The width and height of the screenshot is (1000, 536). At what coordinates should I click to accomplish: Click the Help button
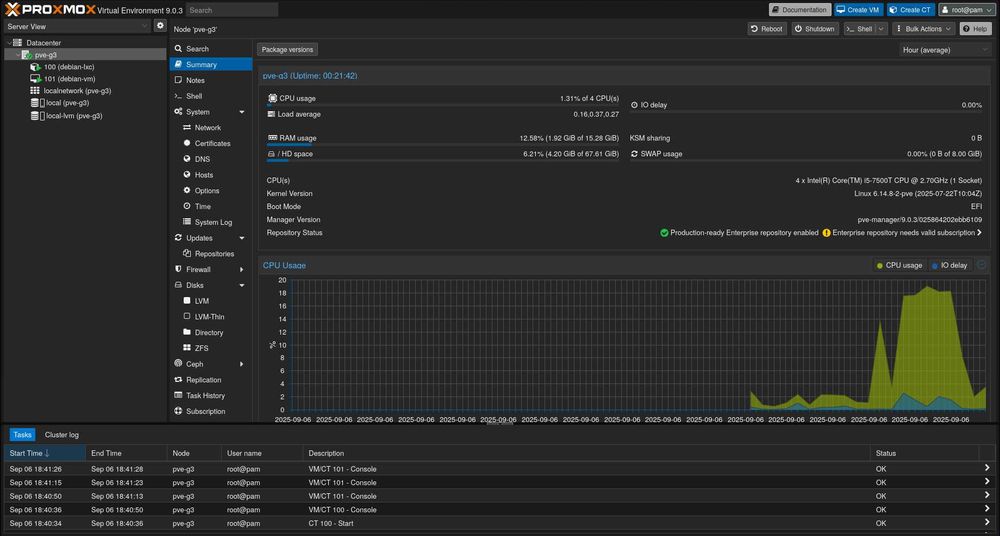click(x=975, y=29)
